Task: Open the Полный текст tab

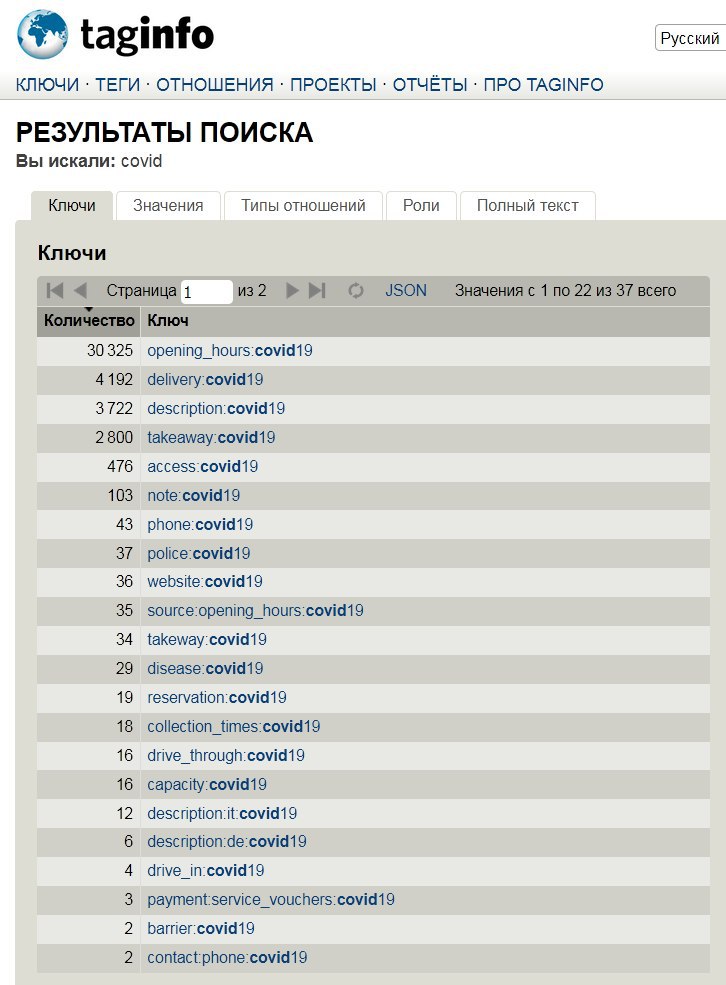Action: 528,205
